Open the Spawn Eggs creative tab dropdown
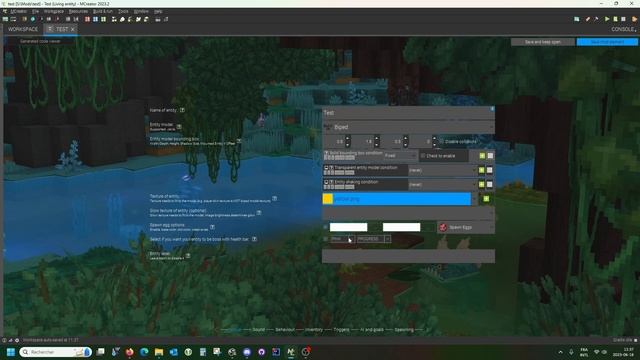Screen dimensions: 640x360 pos(466,227)
